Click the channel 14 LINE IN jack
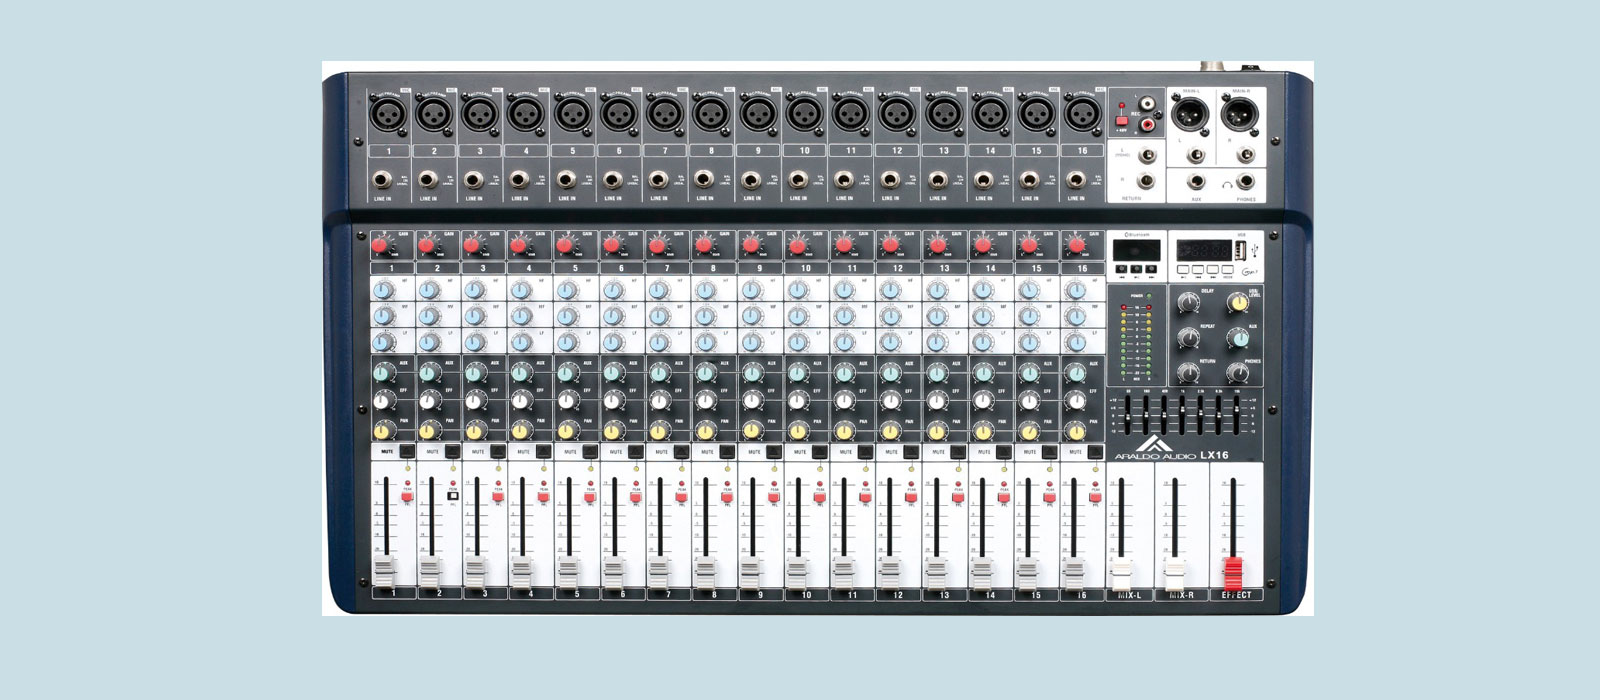This screenshot has width=1600, height=700. coord(983,180)
